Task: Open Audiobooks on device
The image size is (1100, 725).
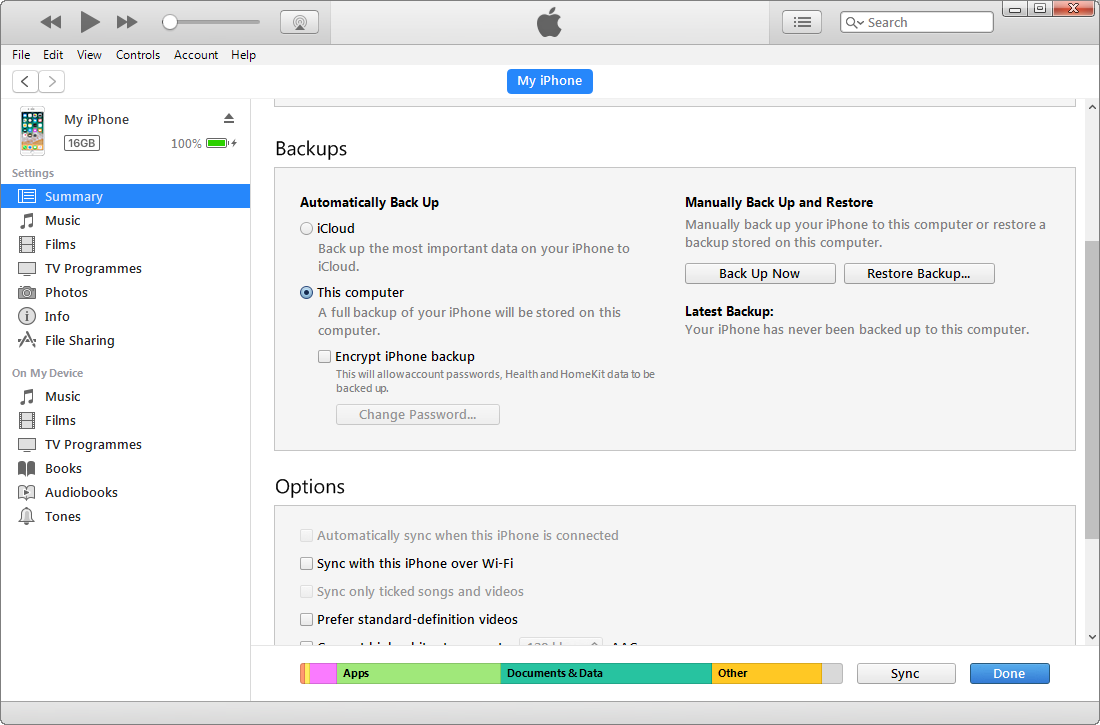Action: pos(126,492)
